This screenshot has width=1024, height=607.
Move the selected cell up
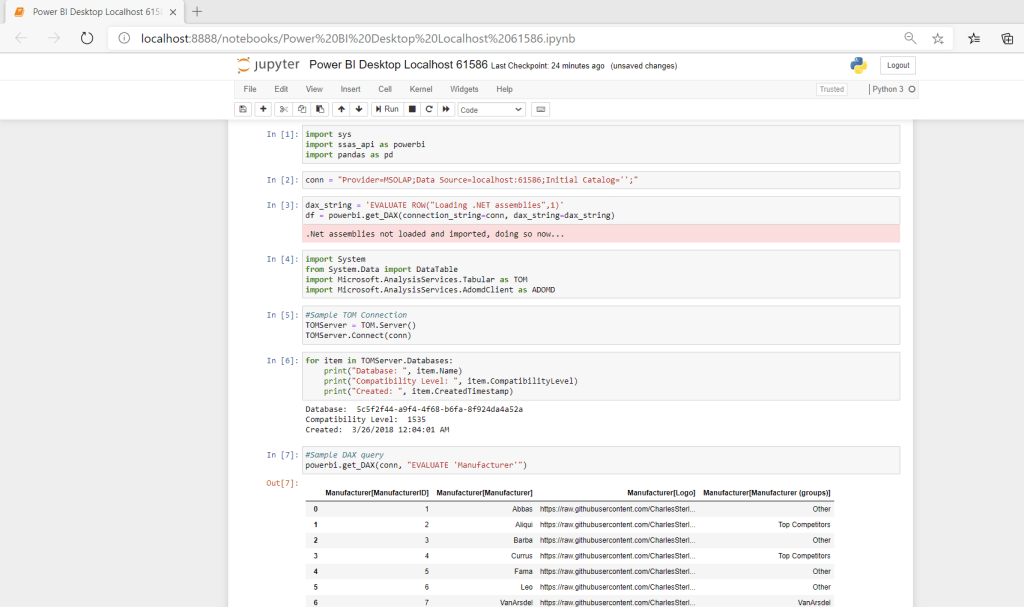click(342, 109)
